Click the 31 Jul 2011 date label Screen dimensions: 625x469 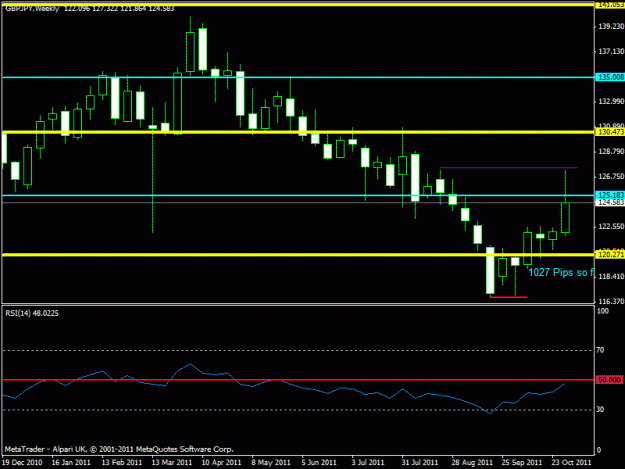tap(420, 462)
